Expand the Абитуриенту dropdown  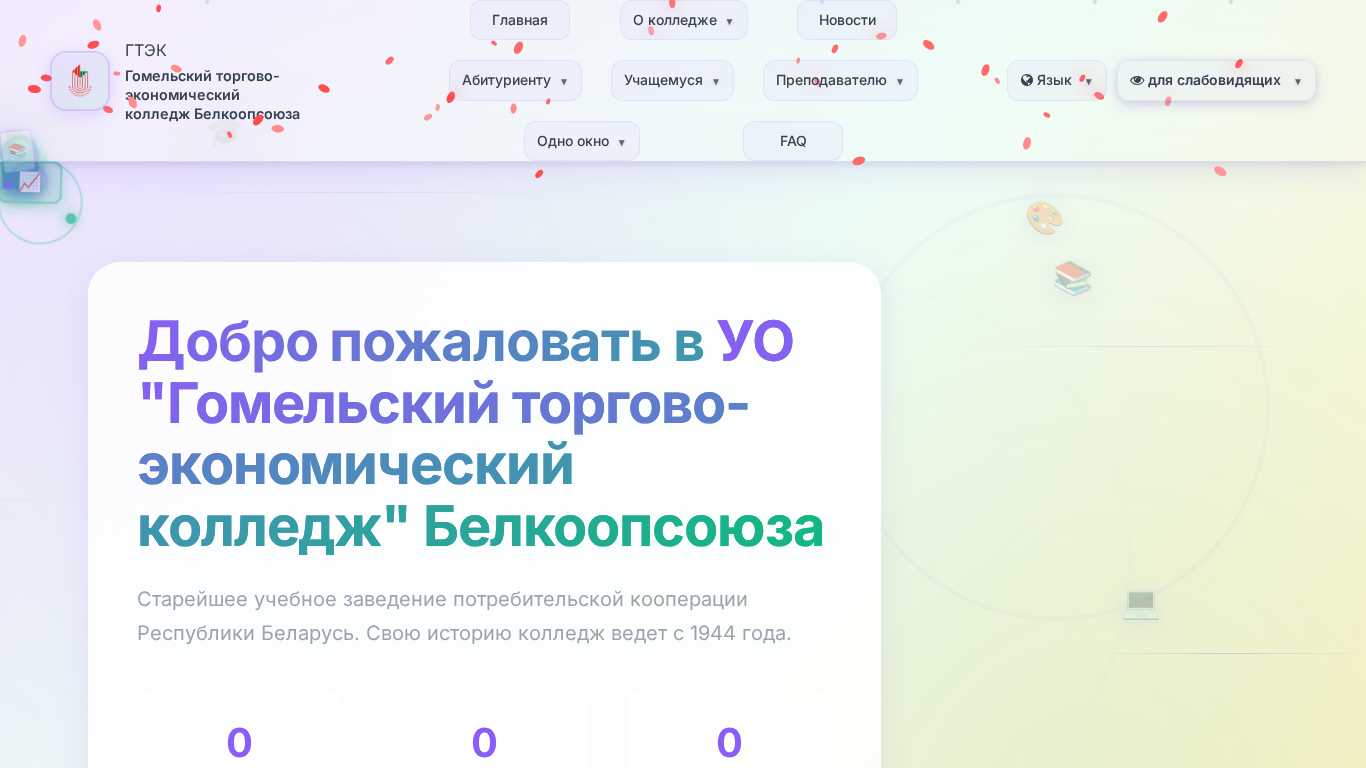click(x=515, y=80)
